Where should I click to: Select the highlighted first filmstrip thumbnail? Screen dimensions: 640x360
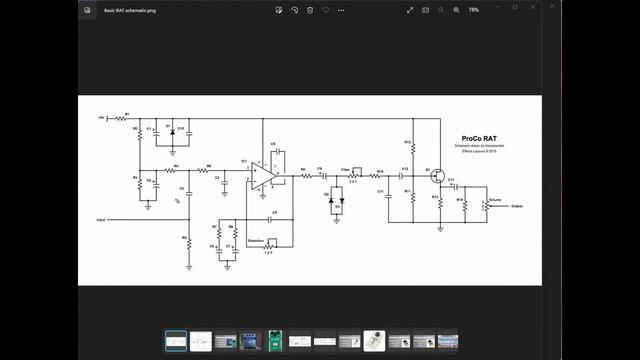[176, 341]
